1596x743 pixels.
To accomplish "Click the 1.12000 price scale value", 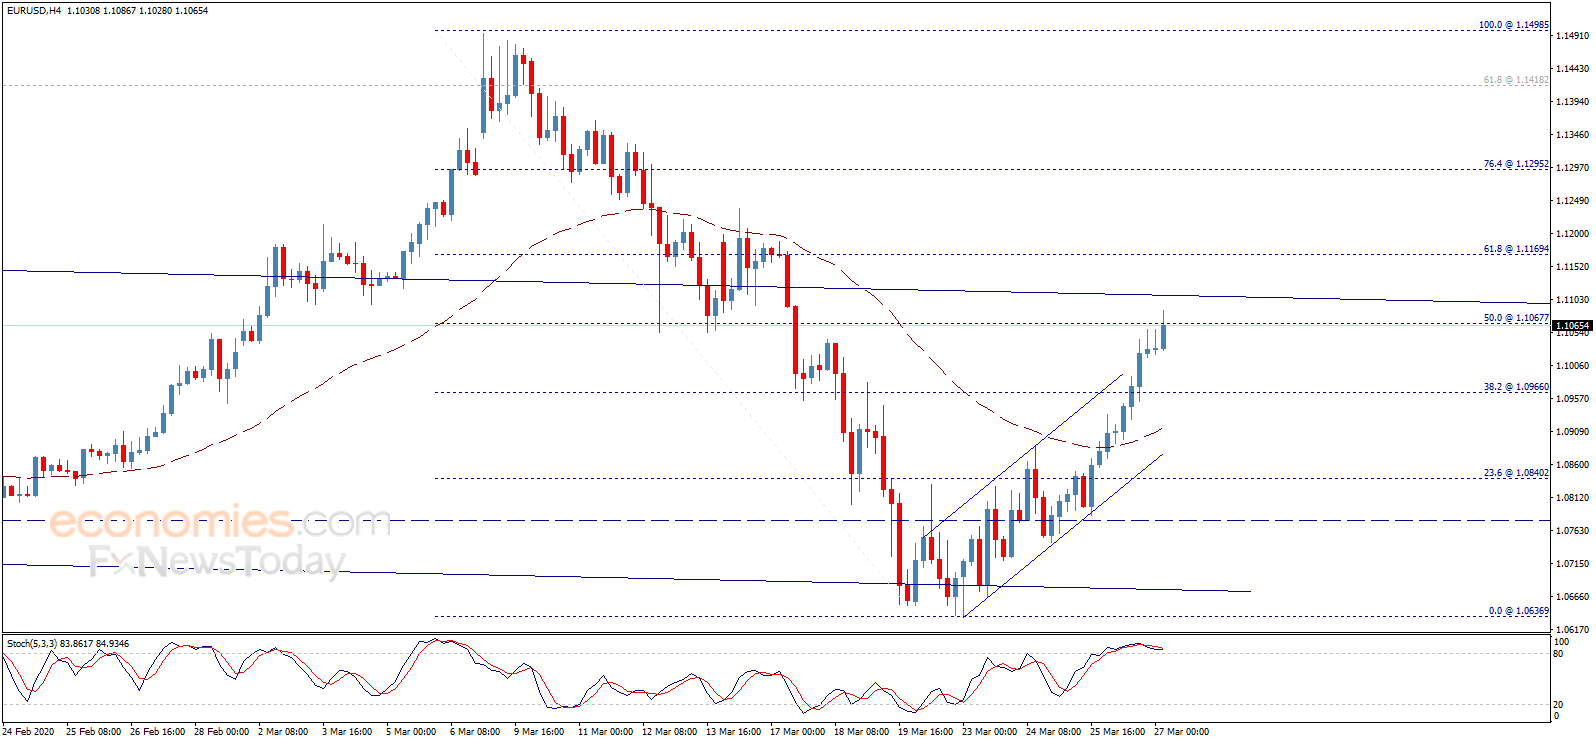I will pos(1573,234).
